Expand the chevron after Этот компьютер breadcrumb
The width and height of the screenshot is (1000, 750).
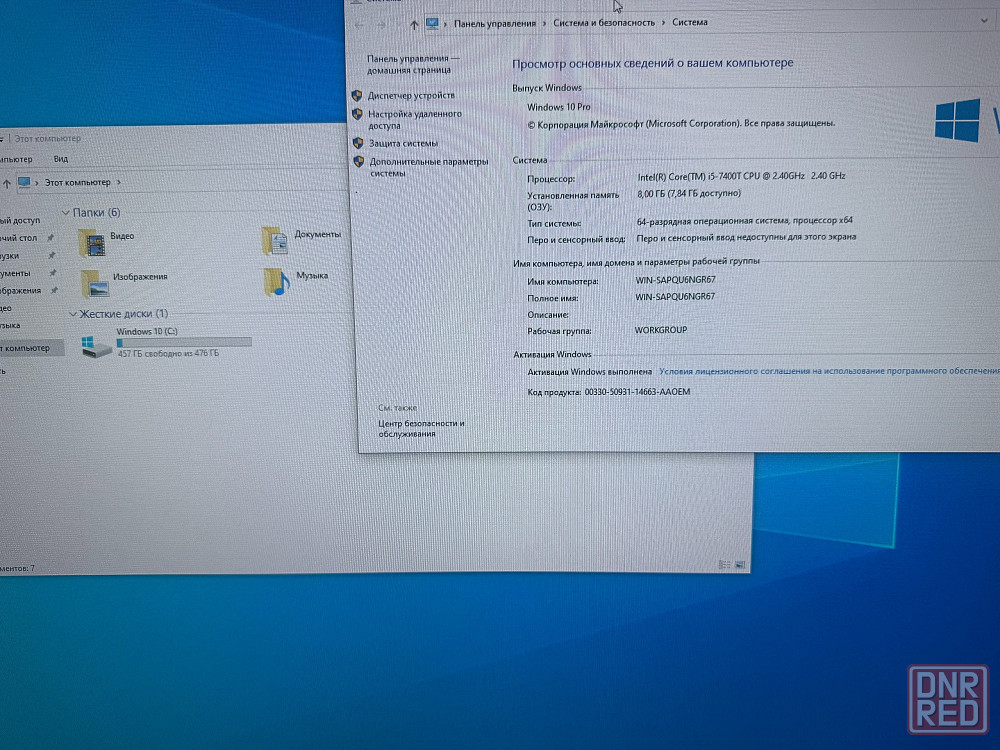(119, 182)
